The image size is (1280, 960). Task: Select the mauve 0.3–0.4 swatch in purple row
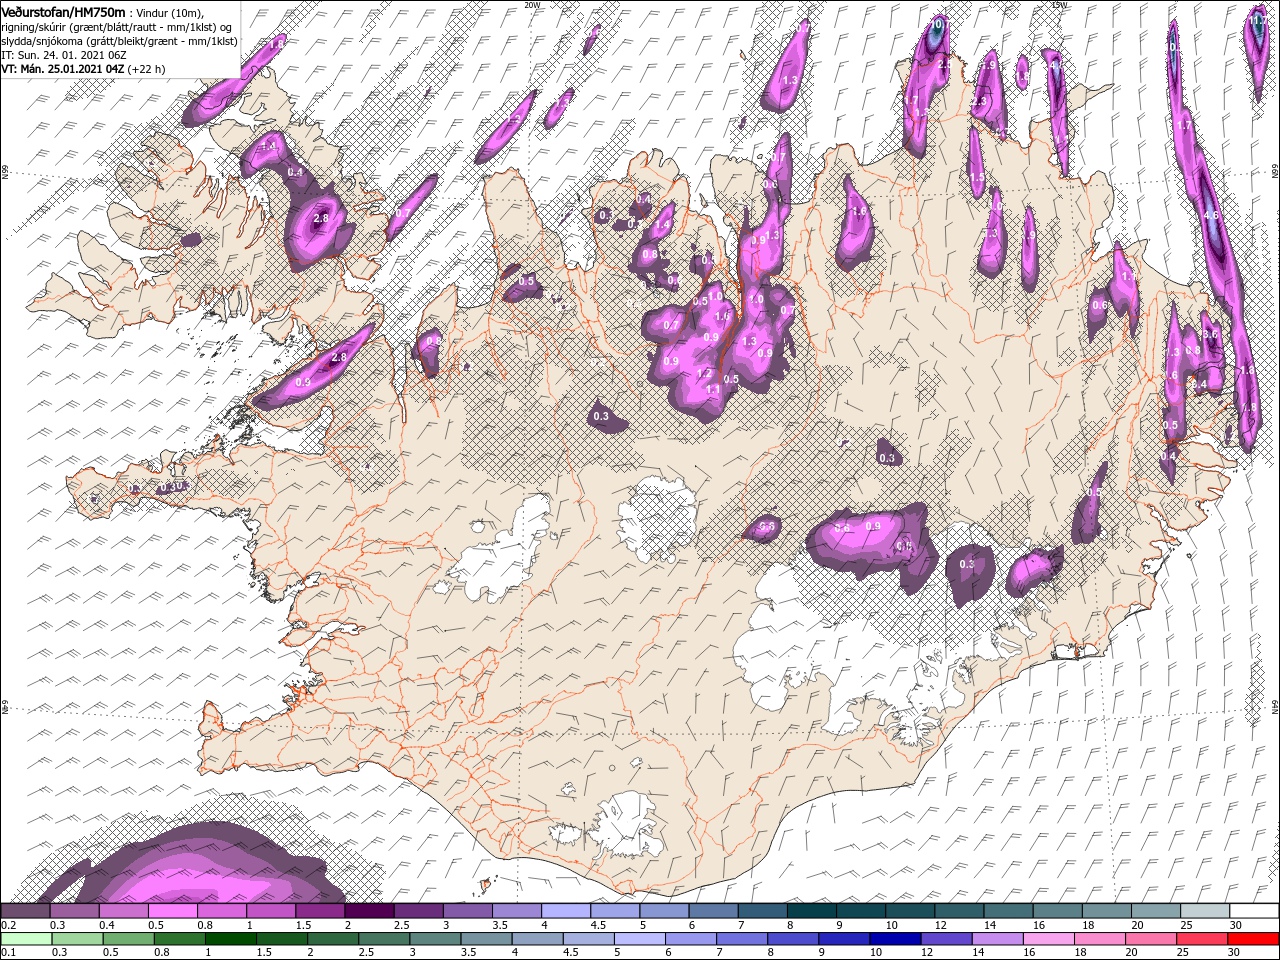coord(75,911)
